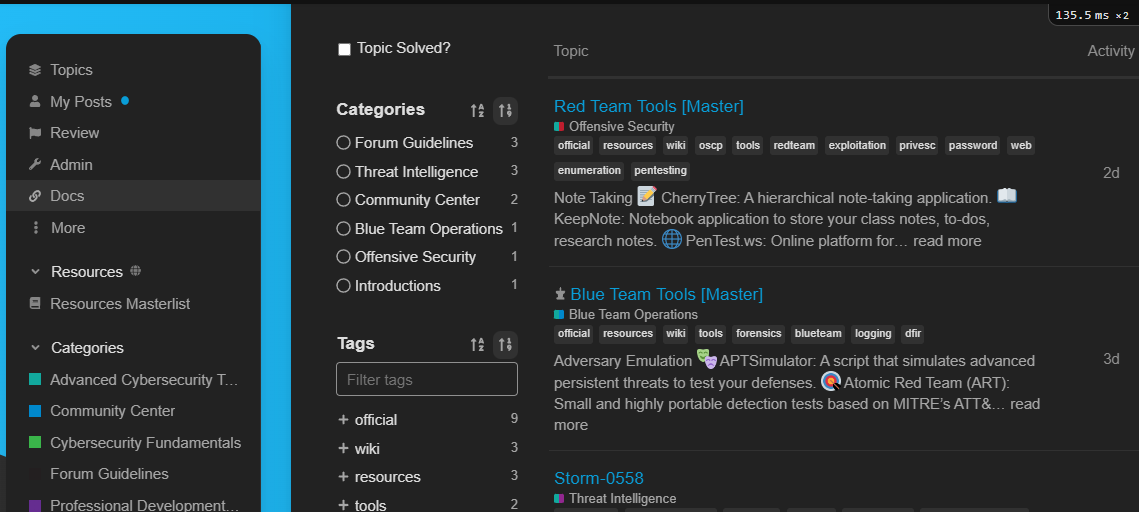Sort Tags list by count icon
Screen dimensions: 1139x512
point(506,344)
